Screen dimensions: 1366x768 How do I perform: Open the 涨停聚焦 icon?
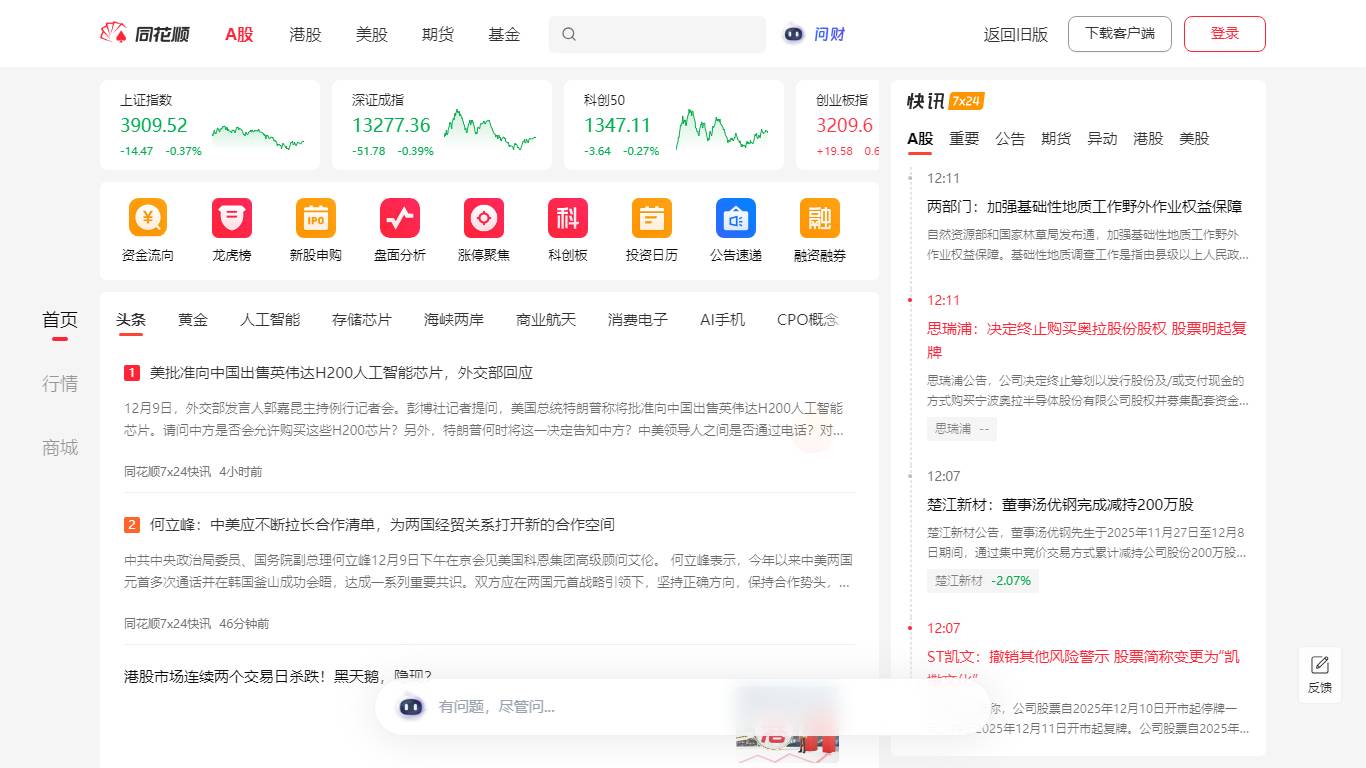[x=484, y=218]
